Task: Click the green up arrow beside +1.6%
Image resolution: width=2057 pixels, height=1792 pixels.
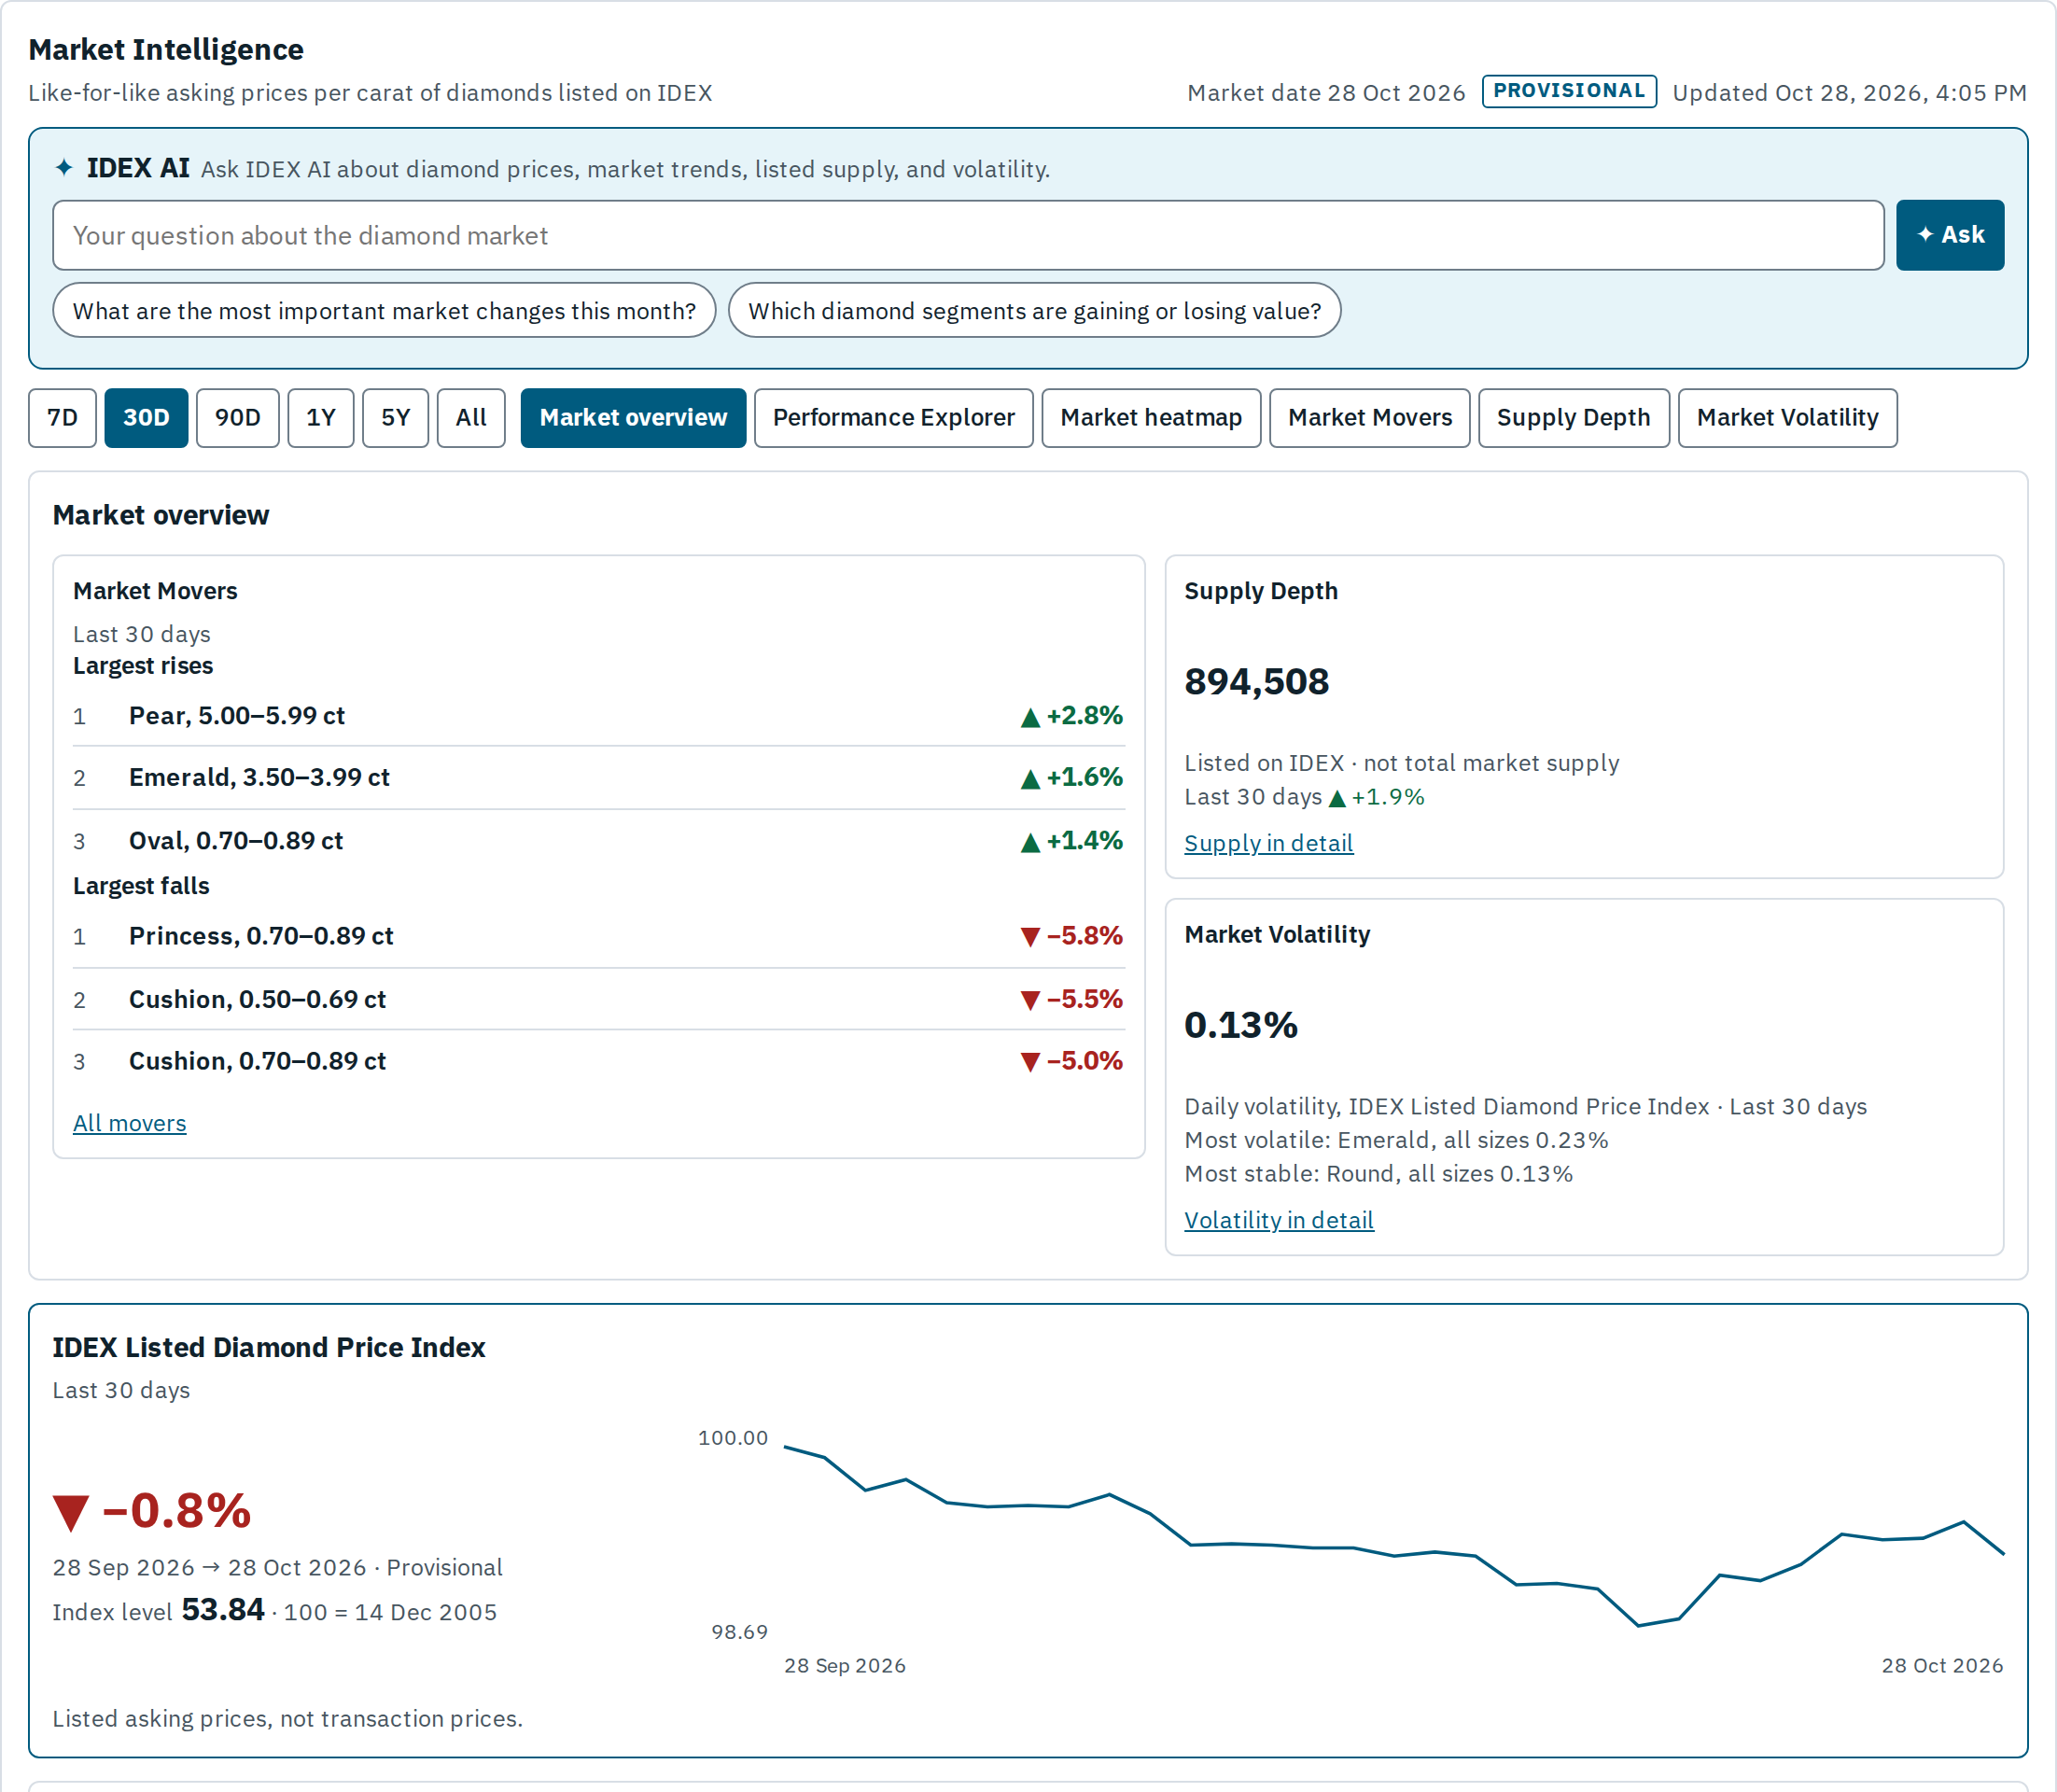Action: click(x=1030, y=779)
